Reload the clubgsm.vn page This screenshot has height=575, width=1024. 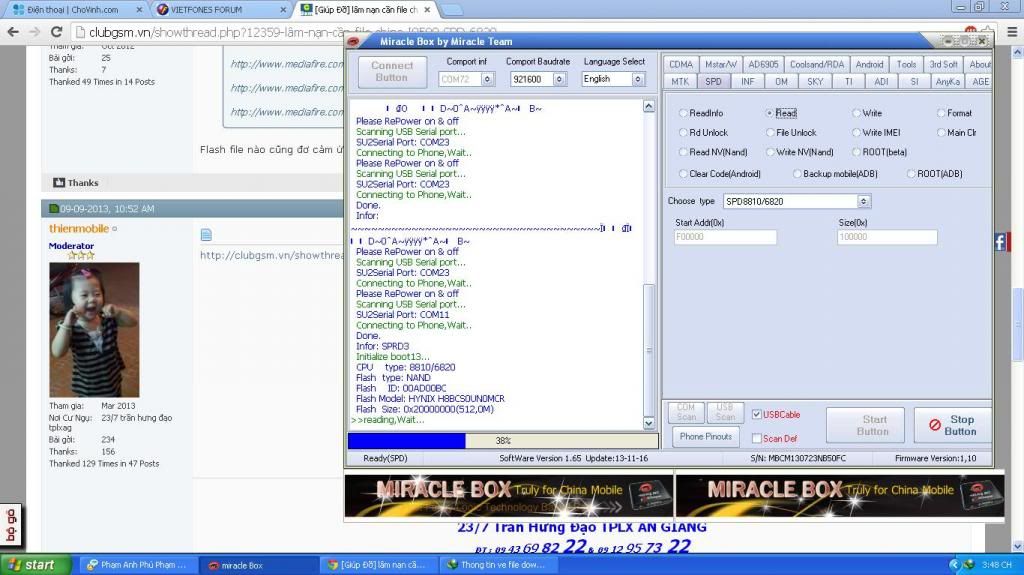[x=57, y=32]
